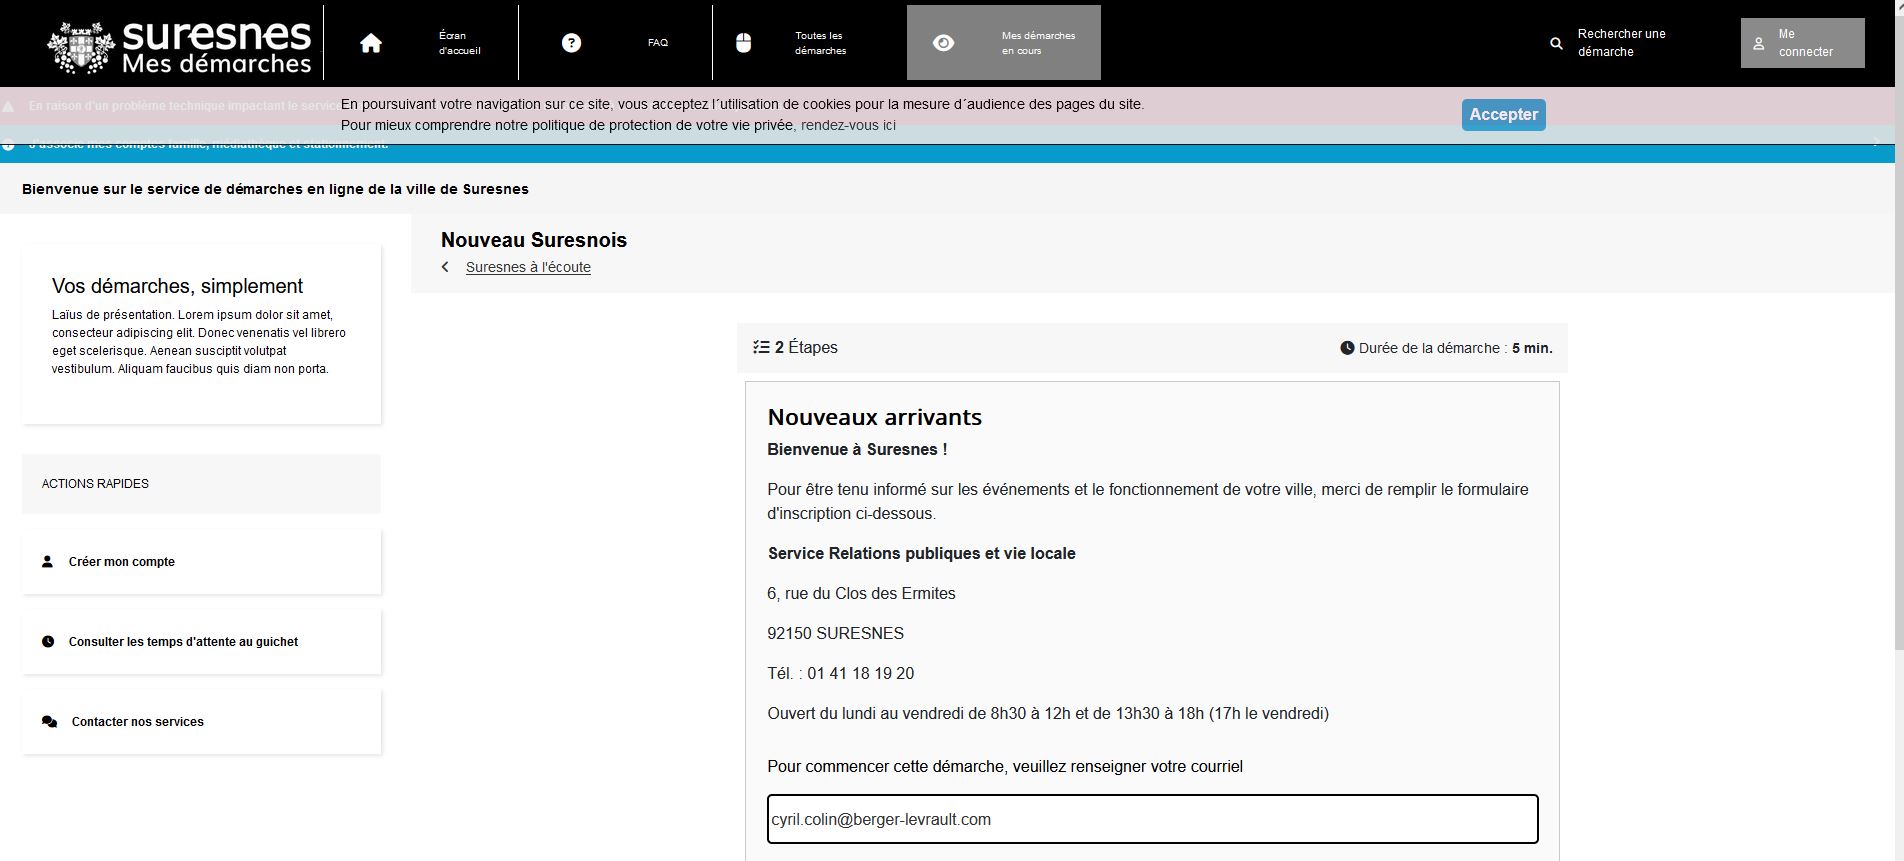Follow the rendez-vous ici privacy link

pos(848,125)
